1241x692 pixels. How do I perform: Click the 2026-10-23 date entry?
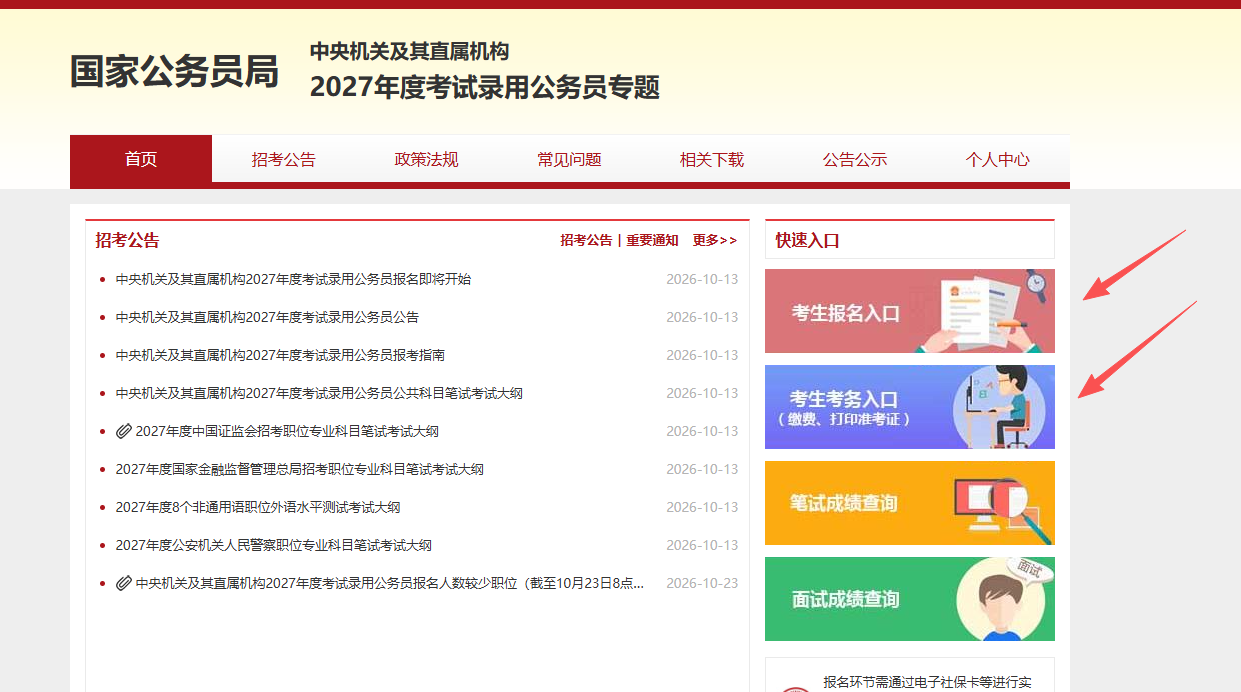pos(702,583)
